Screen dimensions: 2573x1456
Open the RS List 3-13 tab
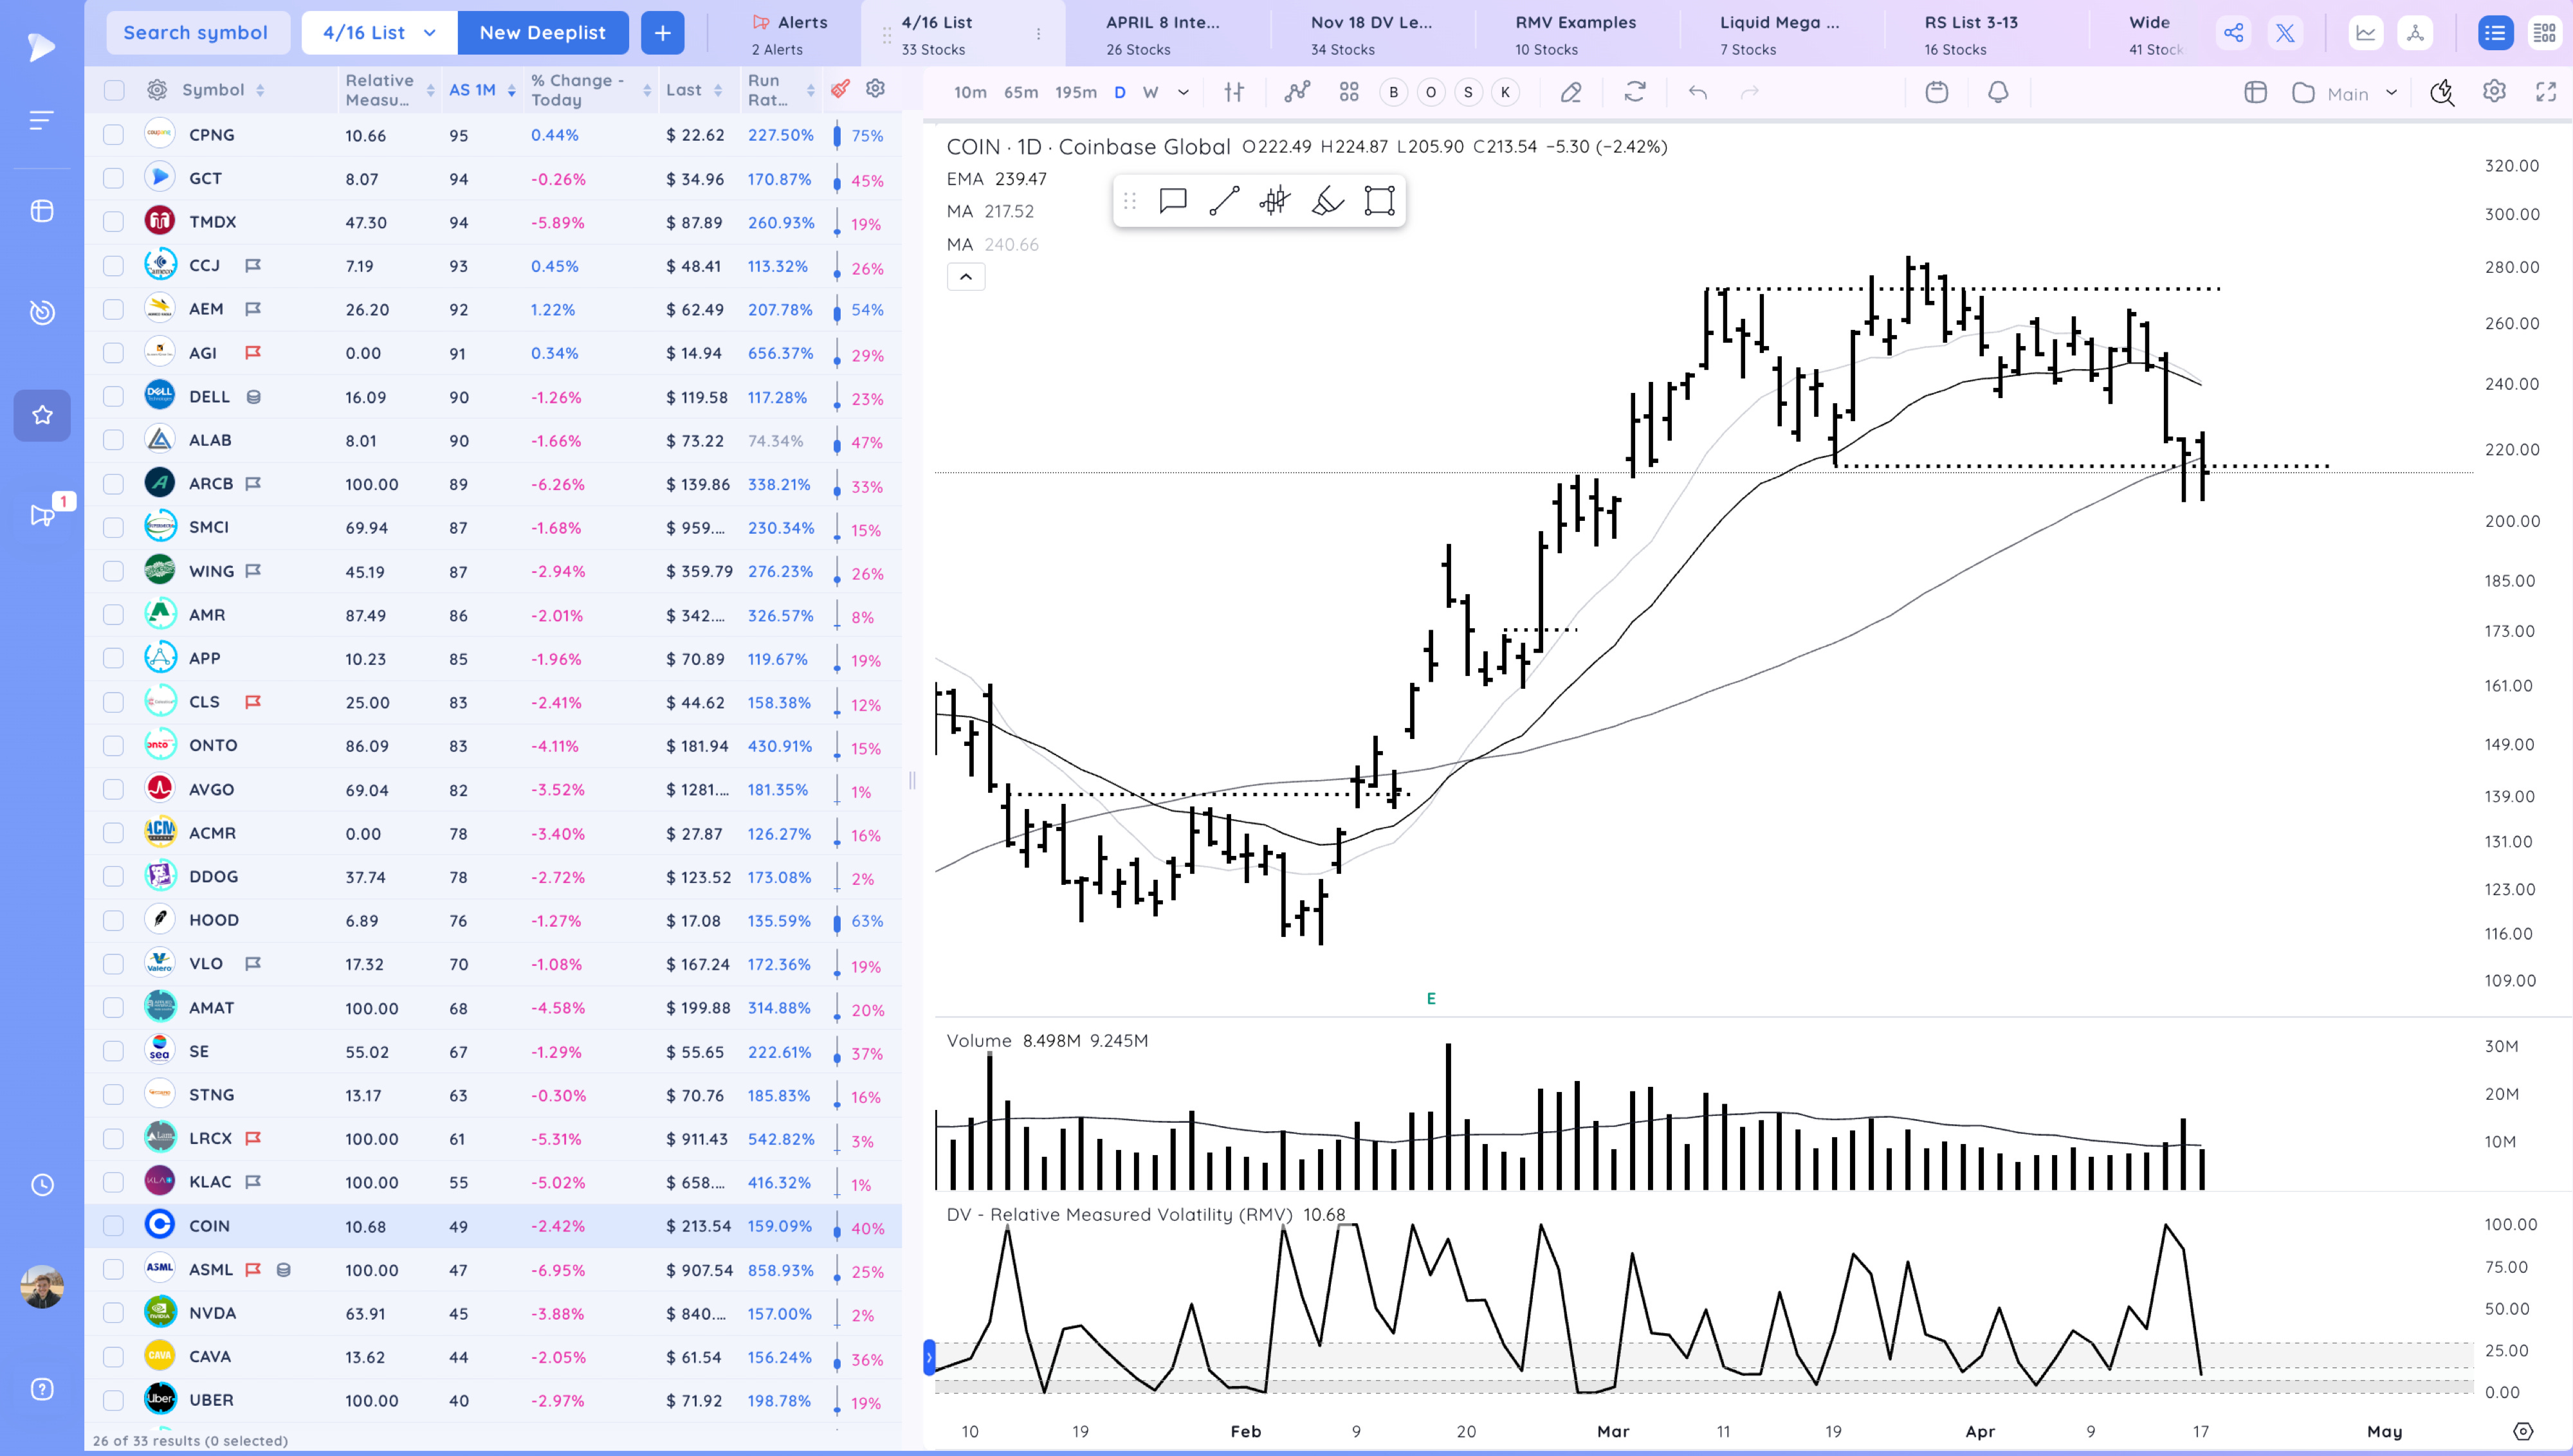pyautogui.click(x=1971, y=34)
